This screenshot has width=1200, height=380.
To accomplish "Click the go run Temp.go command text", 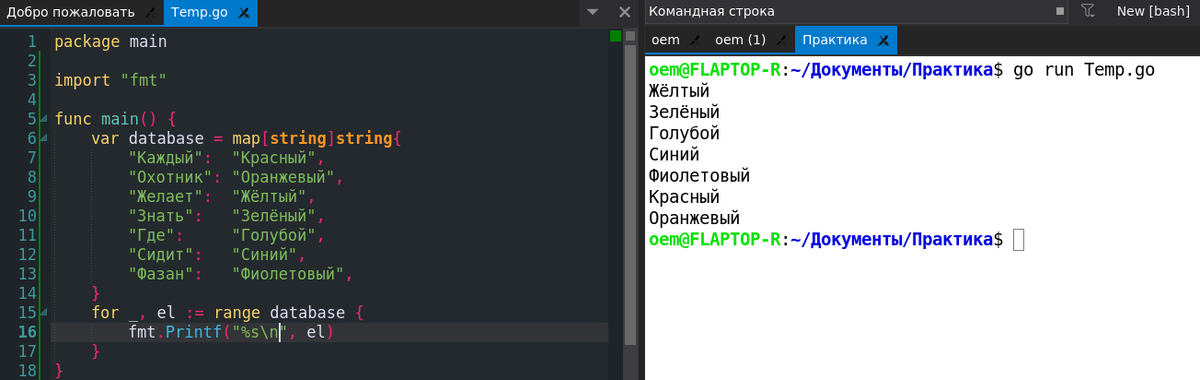I will (x=1085, y=70).
